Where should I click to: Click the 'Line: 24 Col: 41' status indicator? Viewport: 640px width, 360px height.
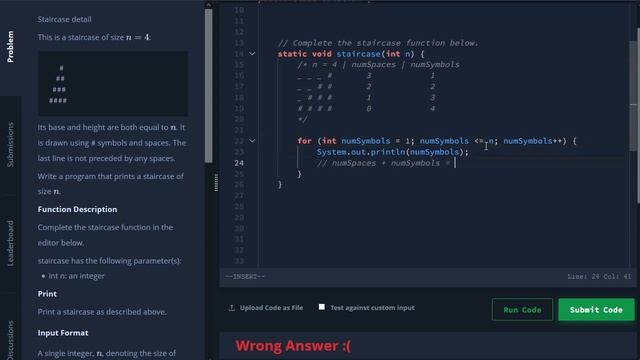tap(599, 276)
